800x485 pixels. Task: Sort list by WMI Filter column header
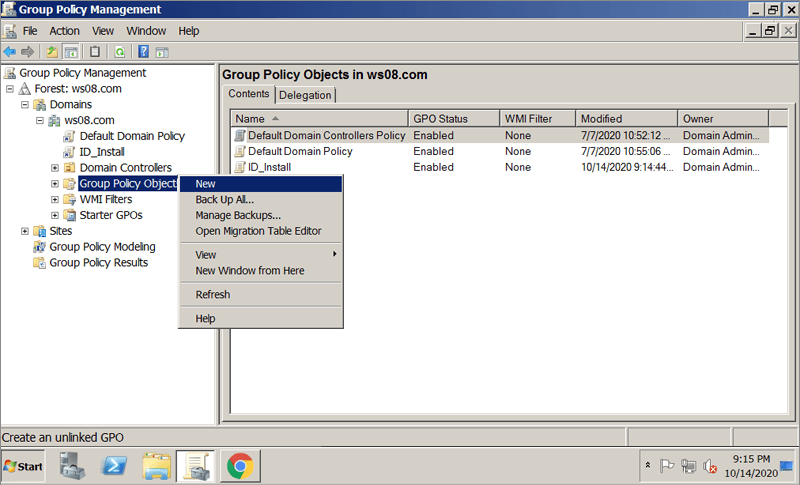(x=538, y=119)
